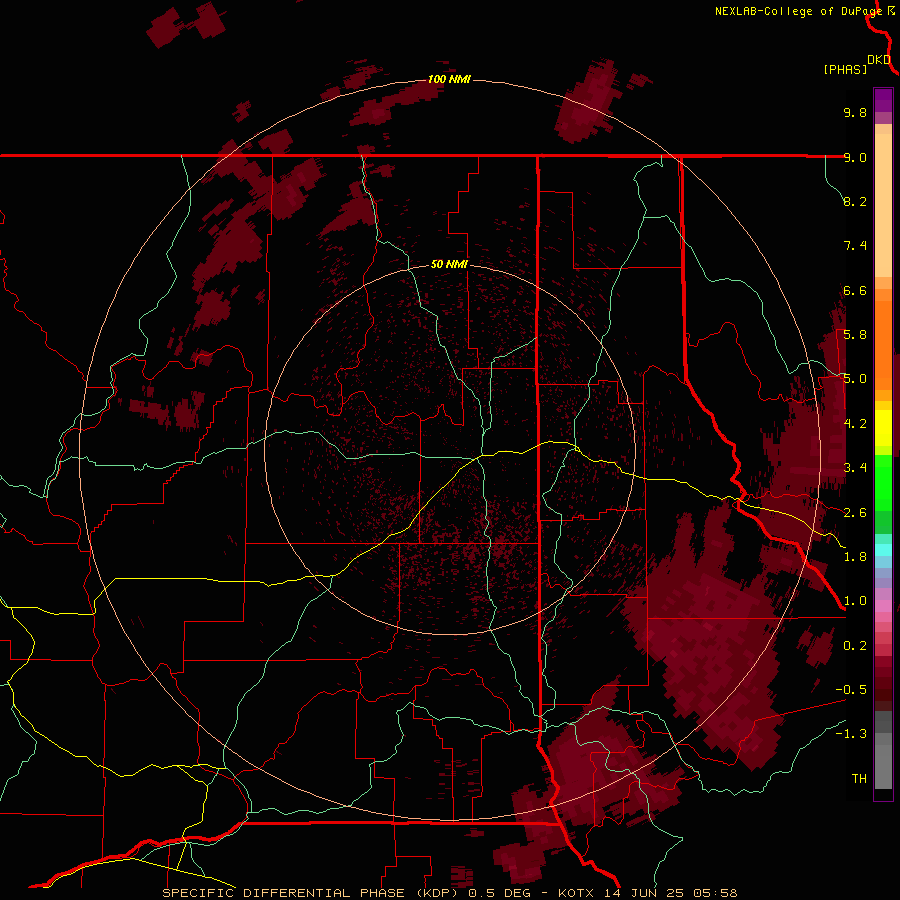Click the 05:58 timestamp
900x900 pixels.
pyautogui.click(x=715, y=893)
